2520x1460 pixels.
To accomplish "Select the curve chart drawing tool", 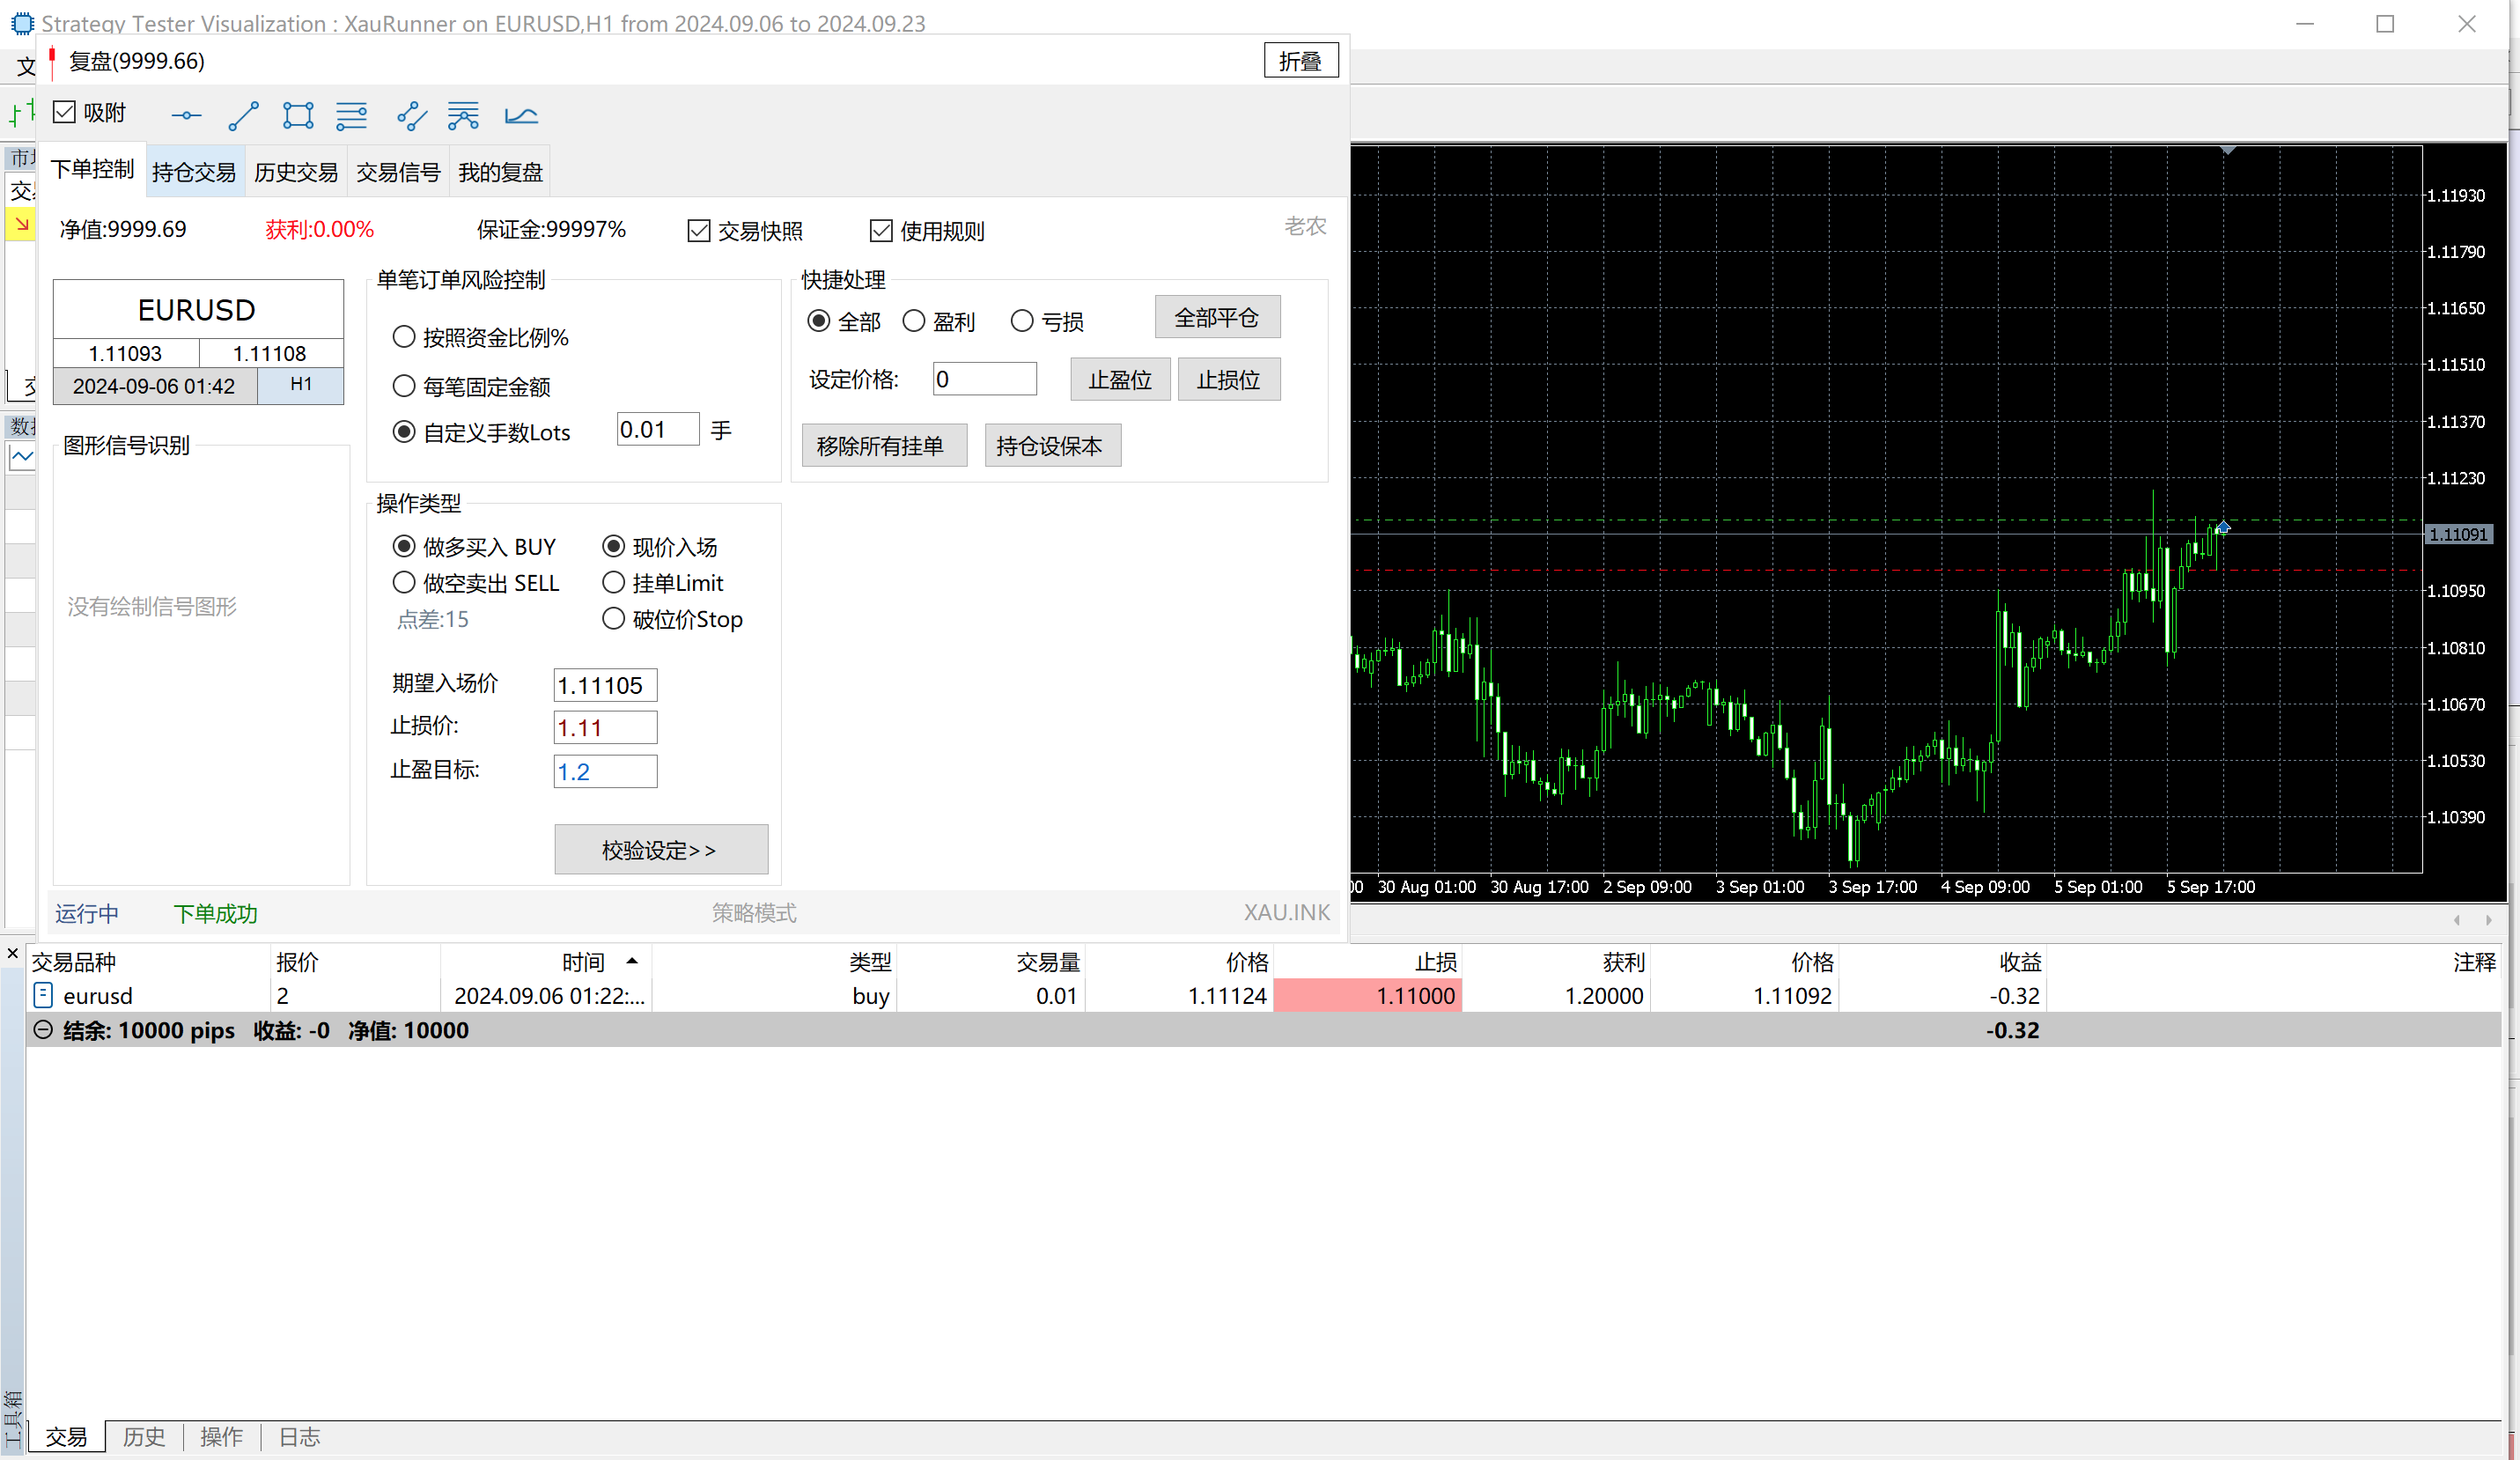I will tap(521, 116).
